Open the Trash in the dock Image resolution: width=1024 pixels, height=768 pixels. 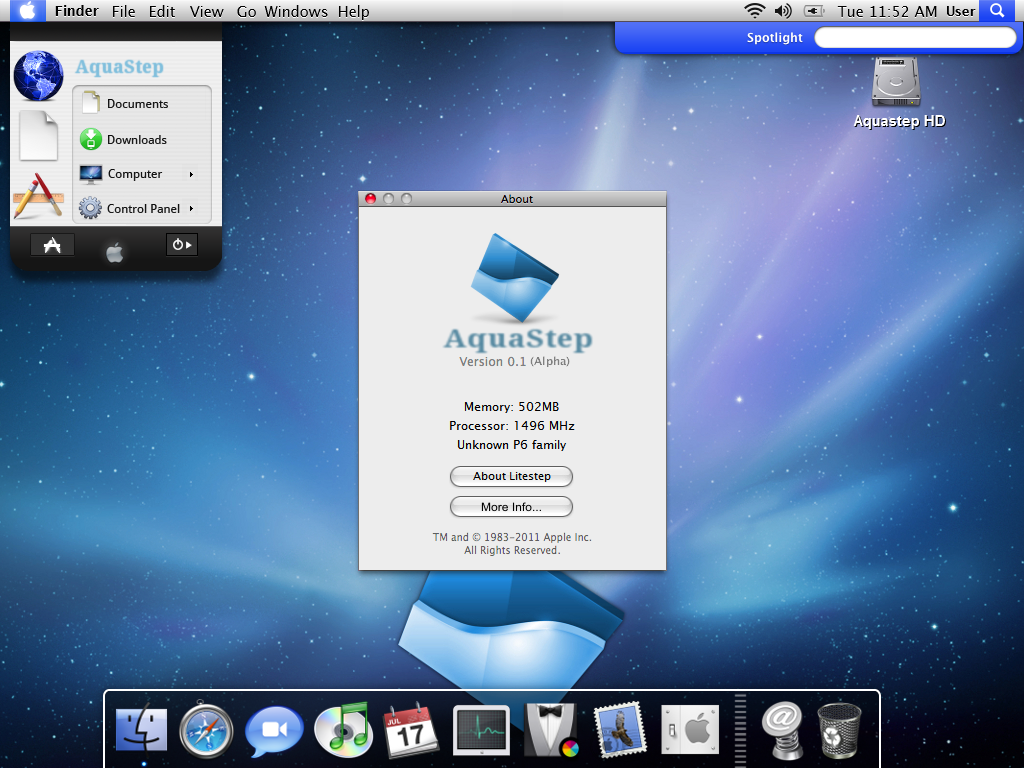(x=839, y=730)
